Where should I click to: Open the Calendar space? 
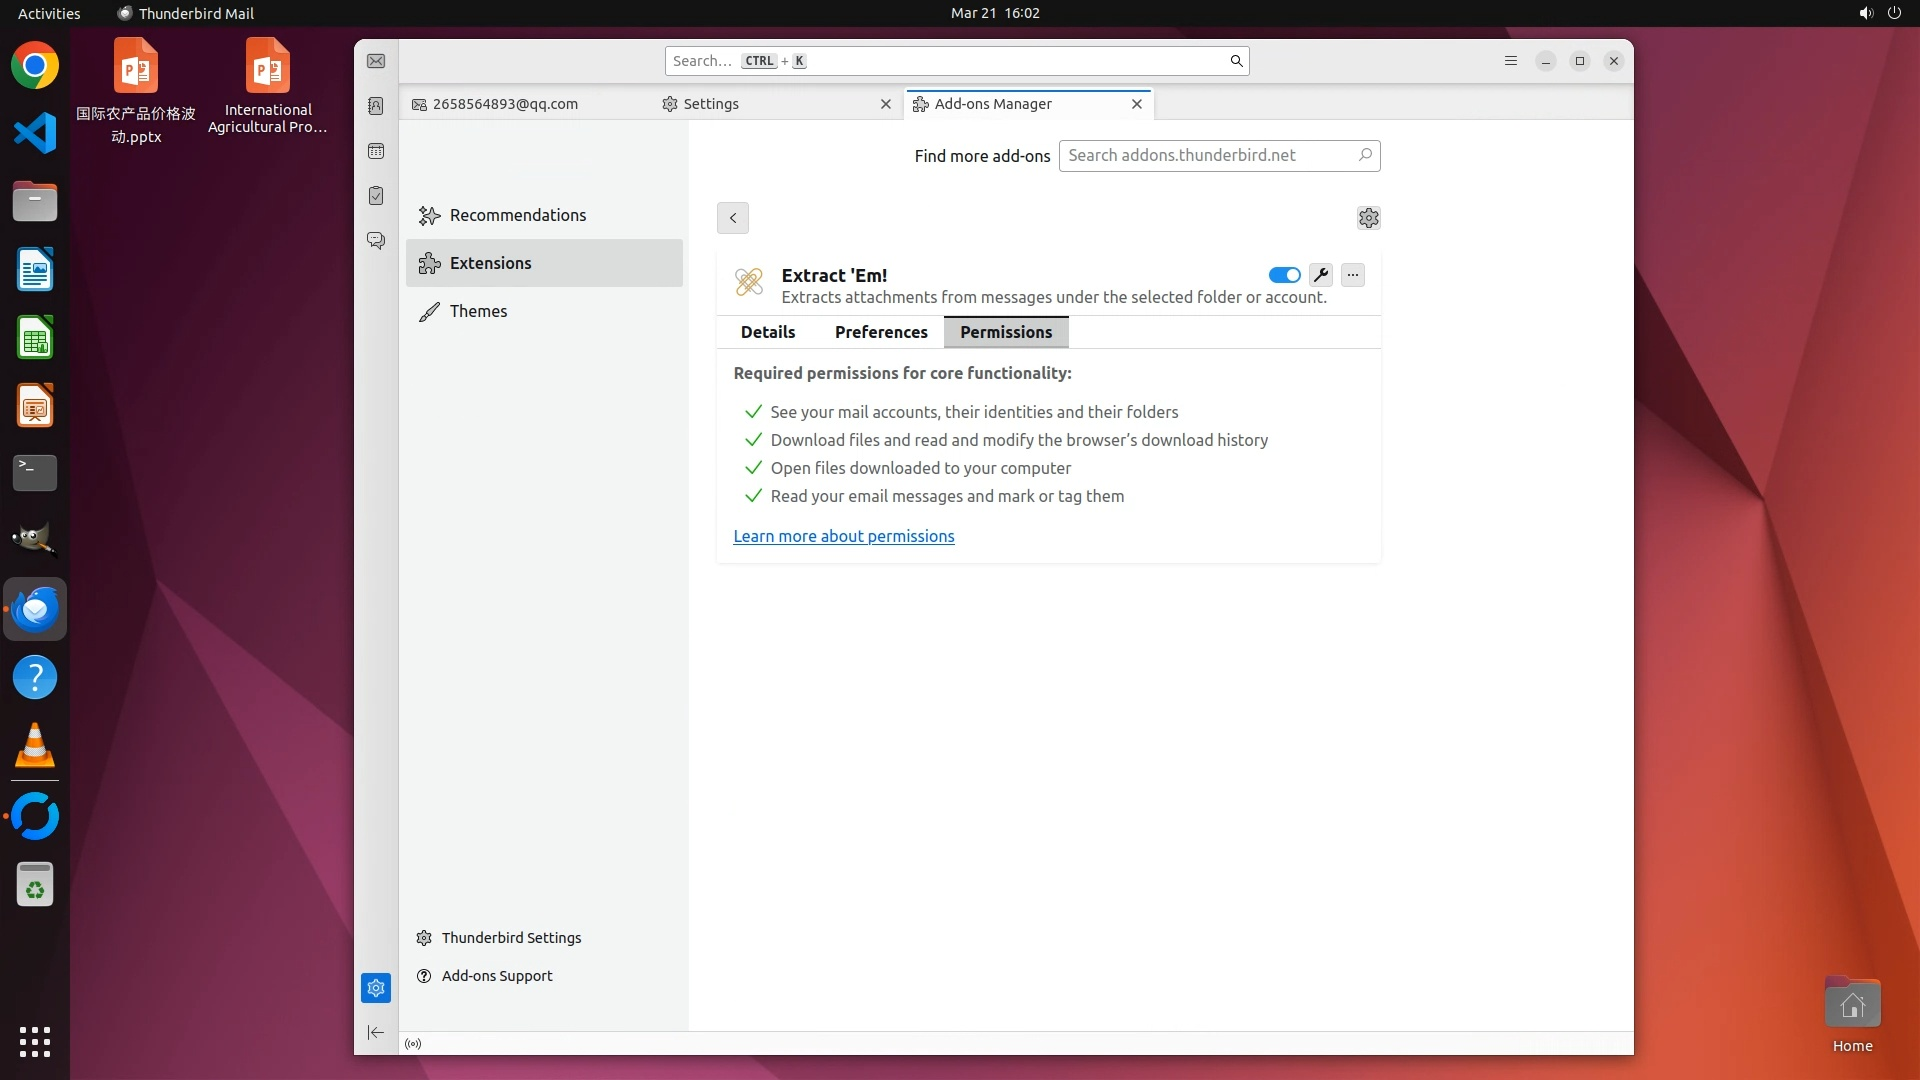[x=376, y=151]
